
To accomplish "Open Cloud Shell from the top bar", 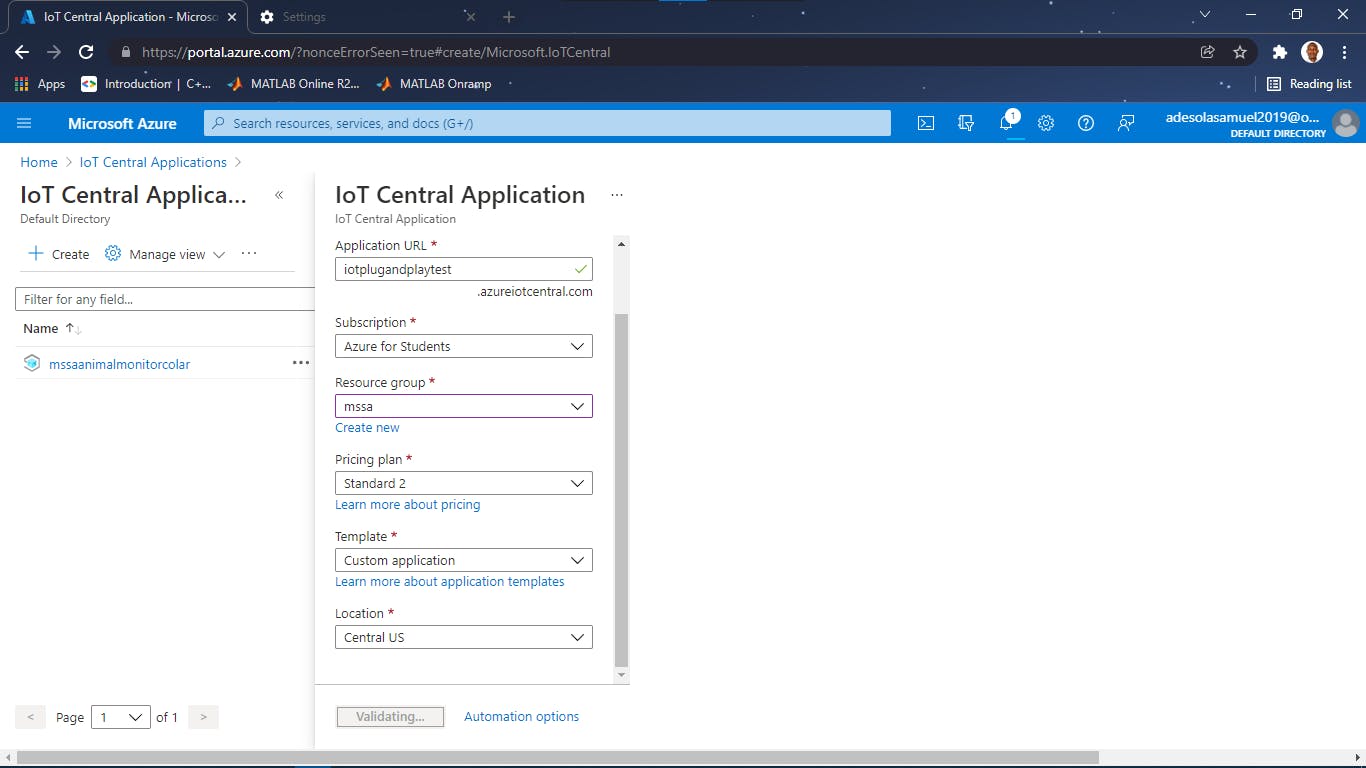I will [926, 123].
